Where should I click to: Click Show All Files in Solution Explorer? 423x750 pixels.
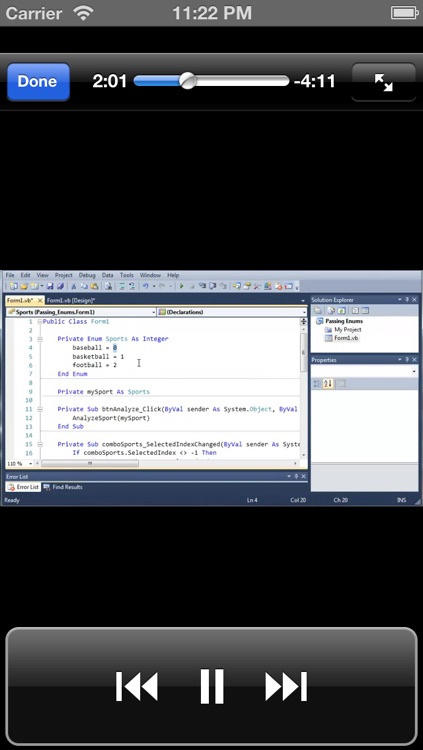(331, 310)
